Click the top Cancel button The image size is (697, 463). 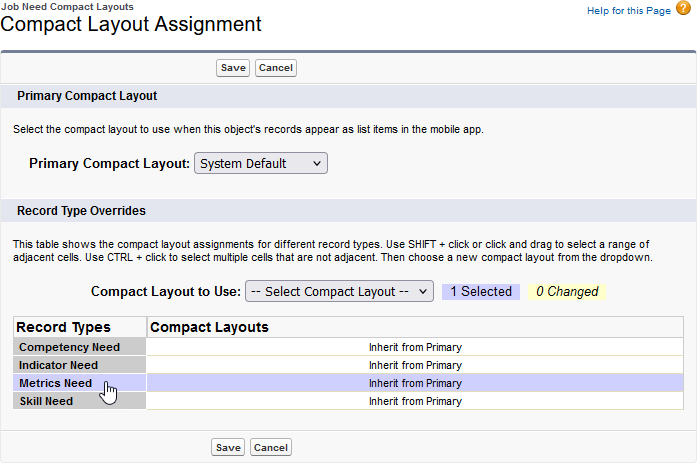point(276,68)
